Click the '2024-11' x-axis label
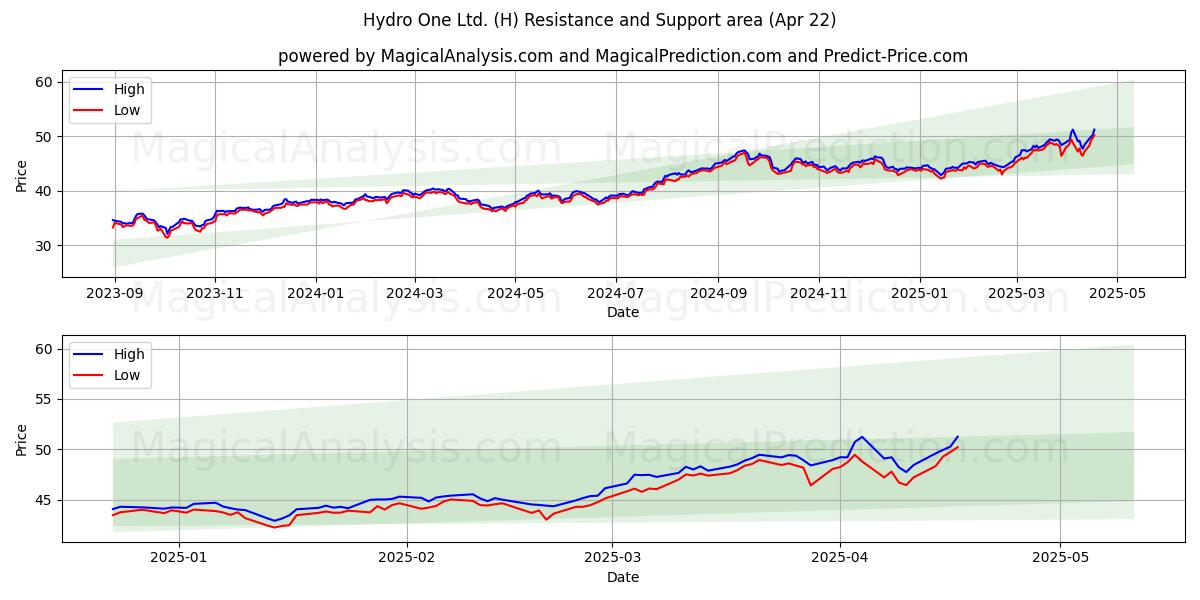Image resolution: width=1200 pixels, height=600 pixels. tap(818, 294)
